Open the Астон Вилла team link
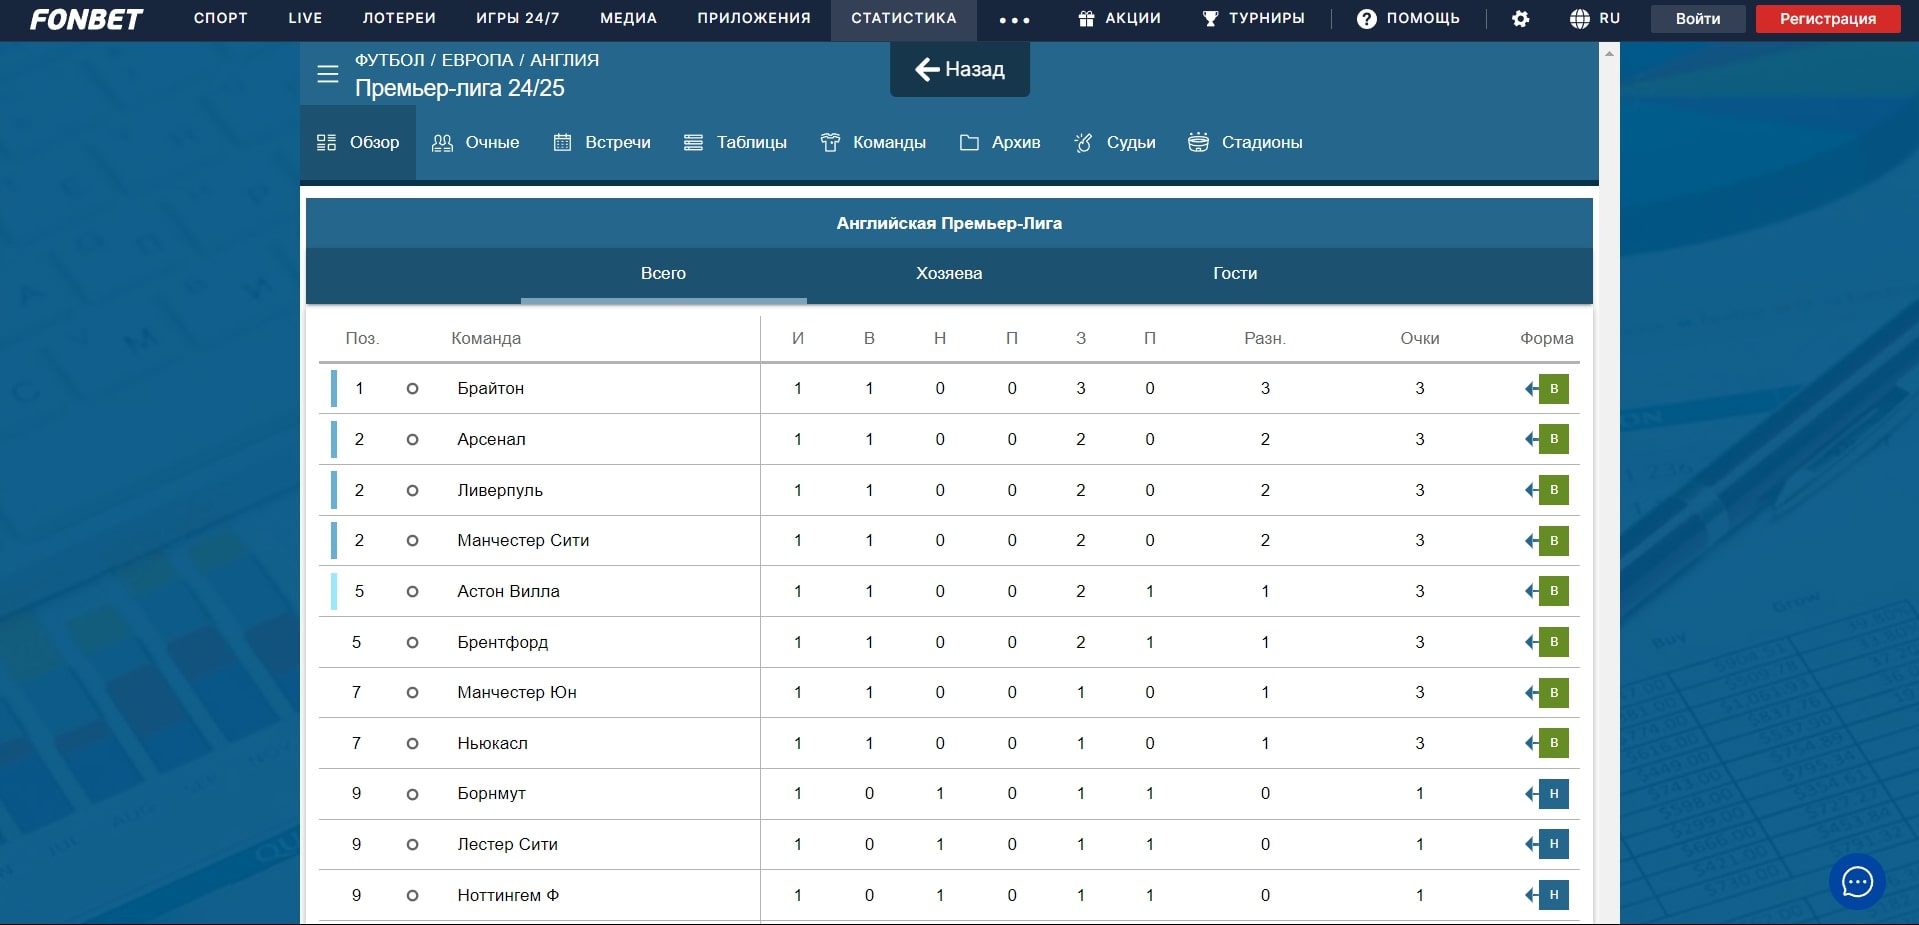Viewport: 1919px width, 925px height. [x=508, y=591]
